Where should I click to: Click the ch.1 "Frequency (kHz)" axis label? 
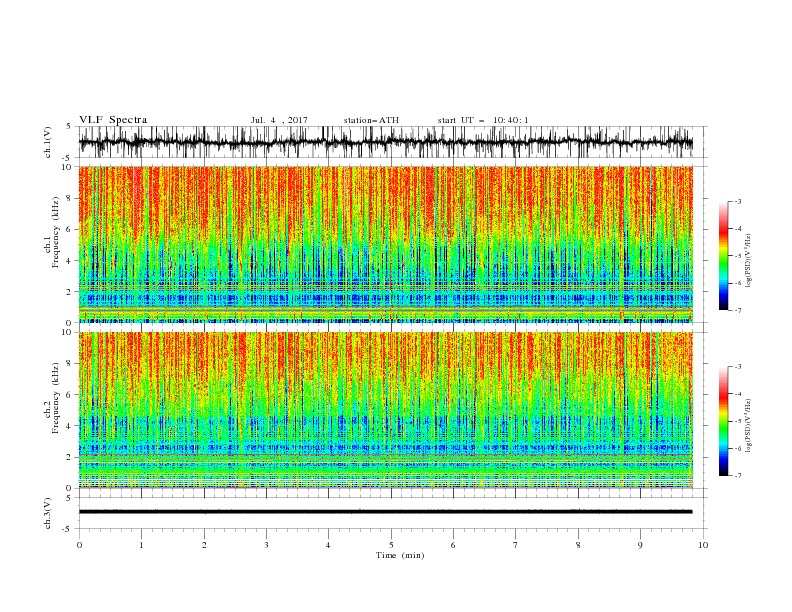[55, 233]
